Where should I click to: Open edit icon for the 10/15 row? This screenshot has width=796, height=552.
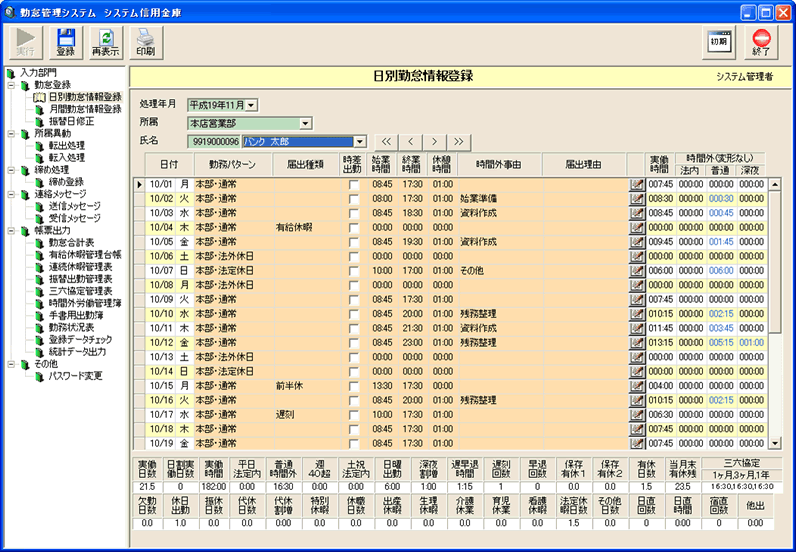[x=636, y=386]
